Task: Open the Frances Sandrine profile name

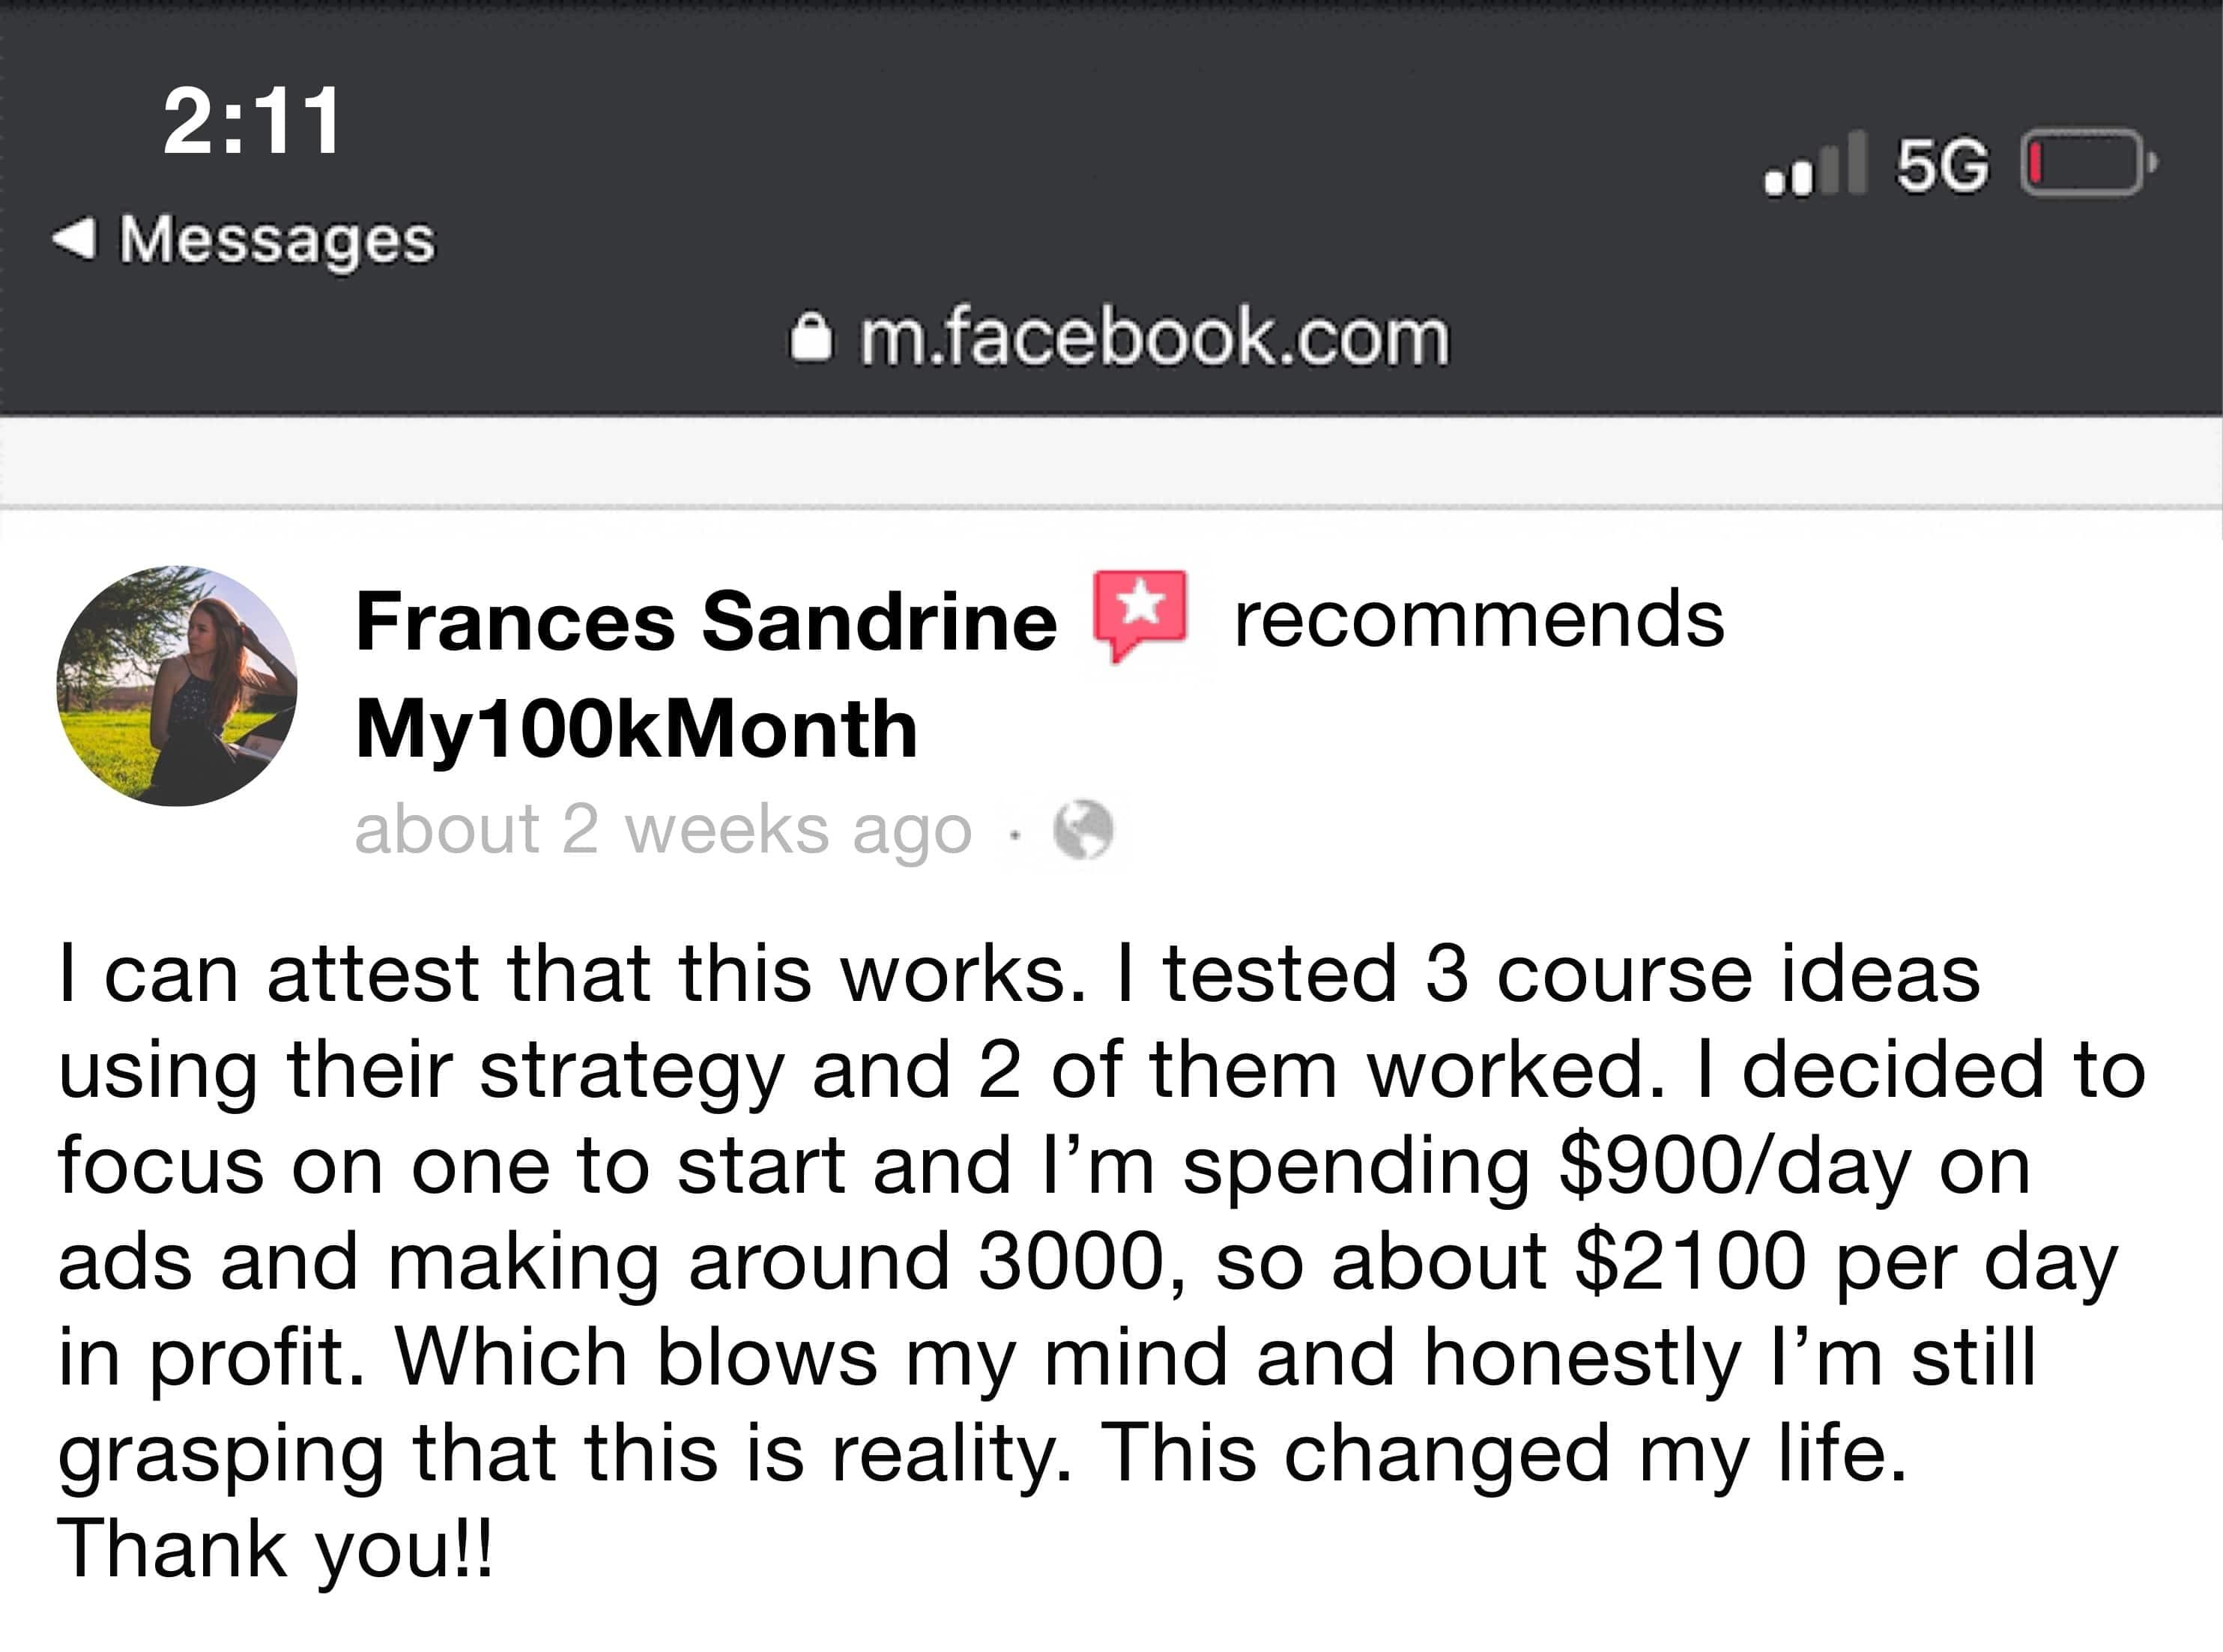Action: tap(705, 622)
